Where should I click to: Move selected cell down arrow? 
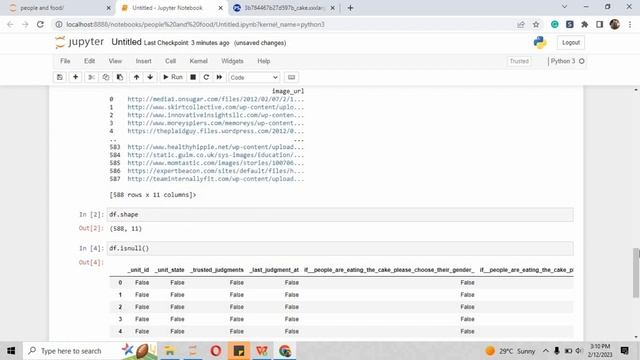(150, 77)
